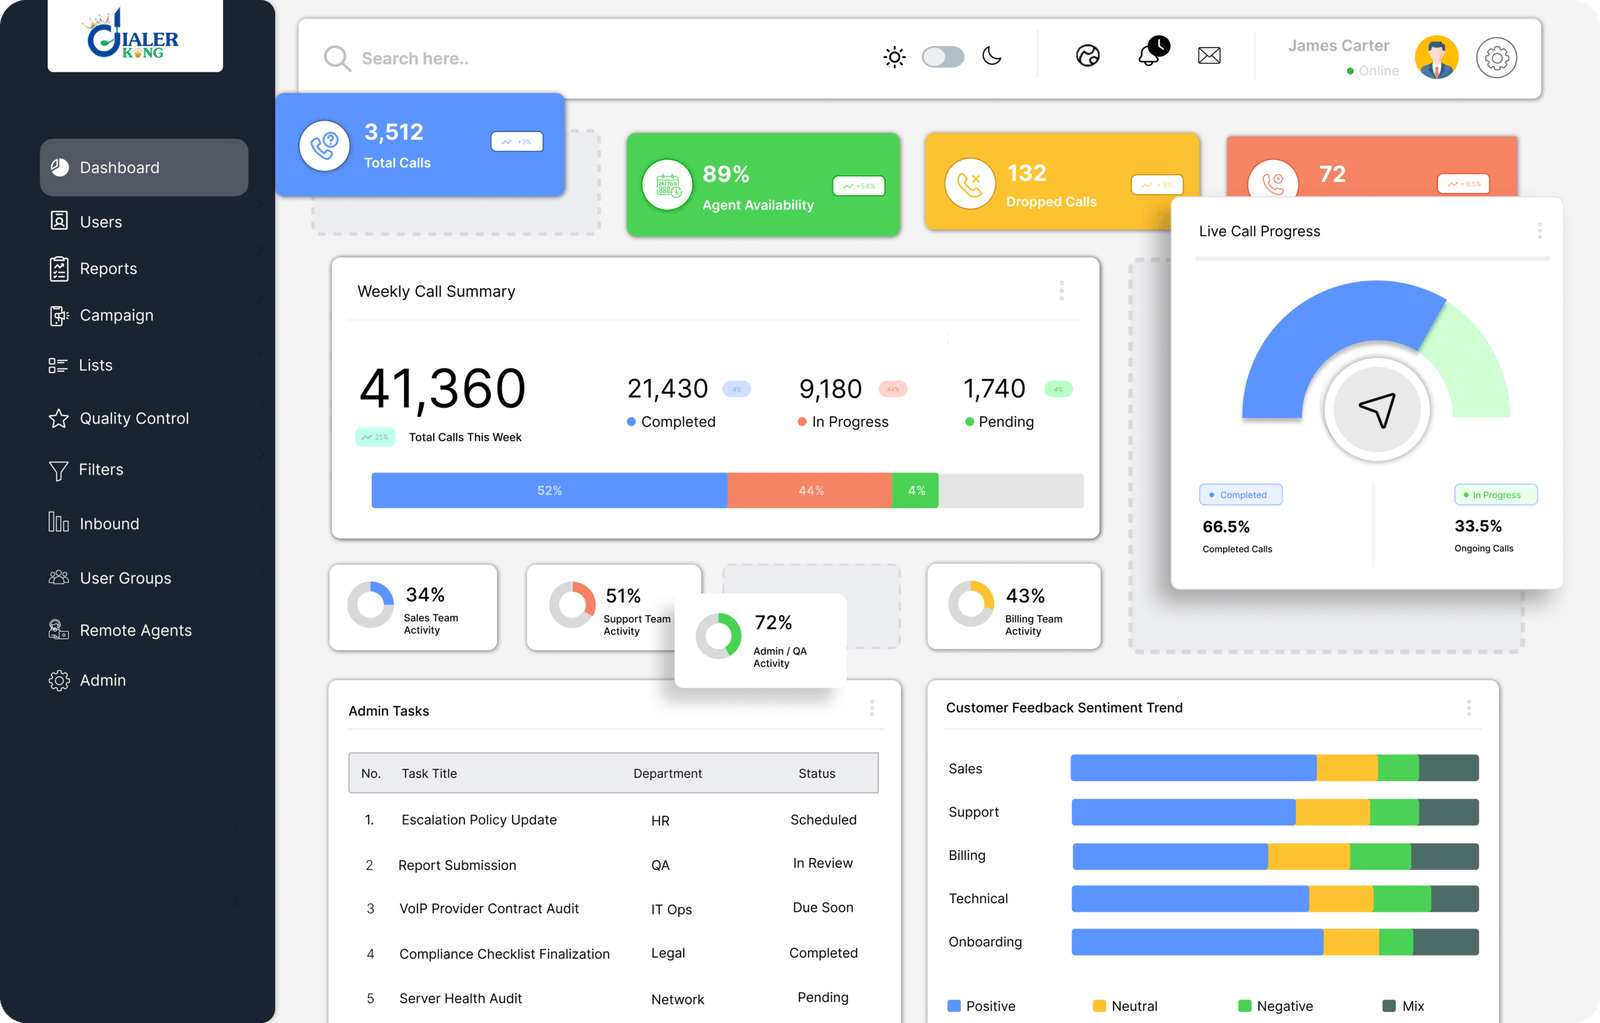
Task: Select Dashboard in the sidebar
Action: 119,167
